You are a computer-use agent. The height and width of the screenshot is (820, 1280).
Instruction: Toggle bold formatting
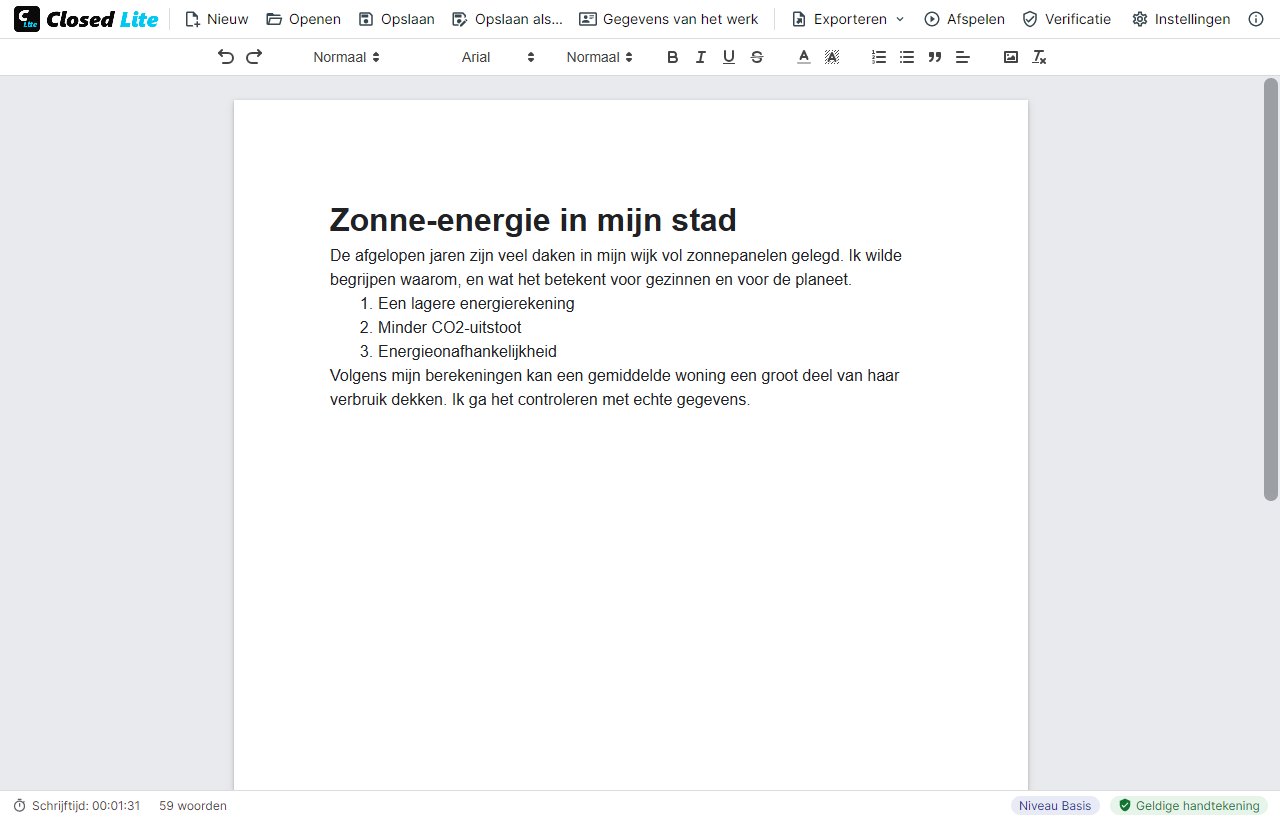[673, 57]
